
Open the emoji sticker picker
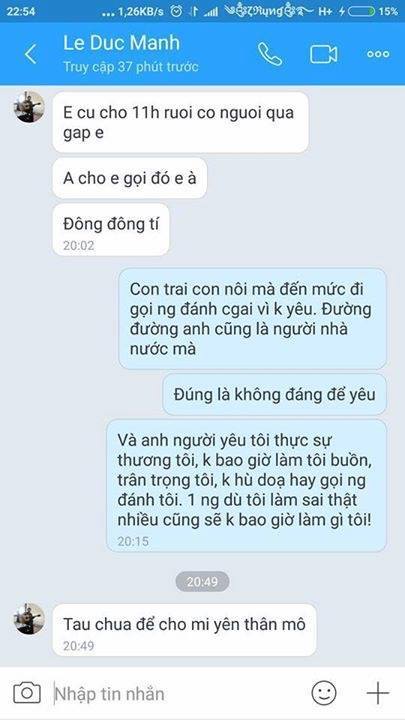[x=324, y=692]
